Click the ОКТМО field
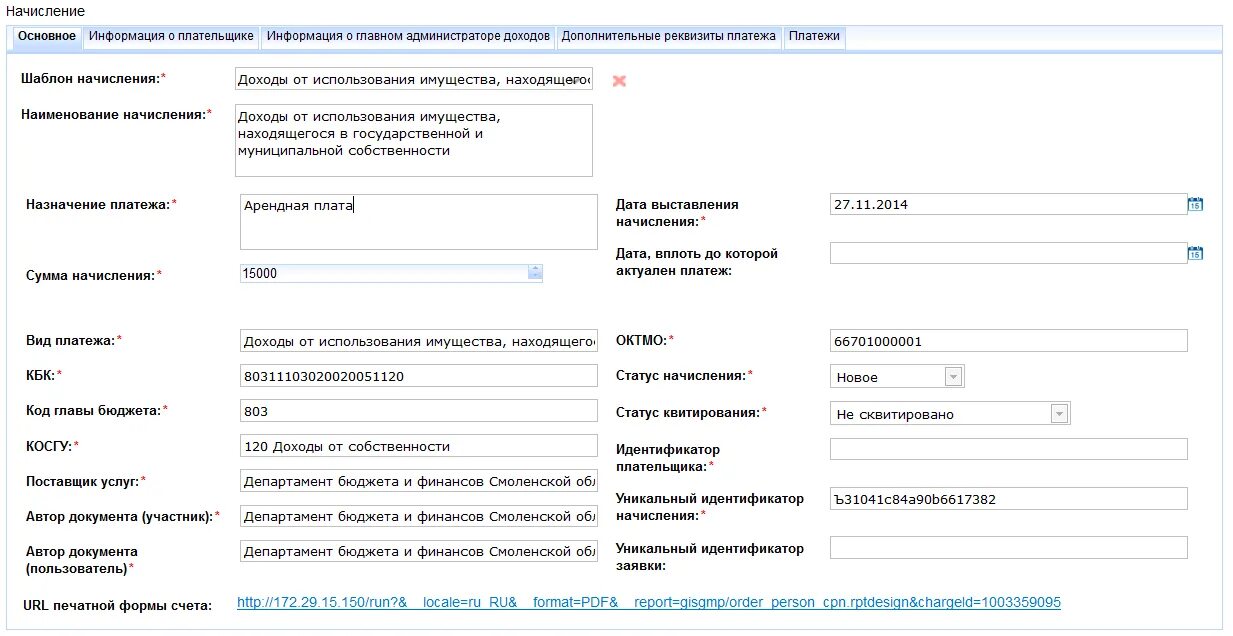1233x636 pixels. [1009, 341]
